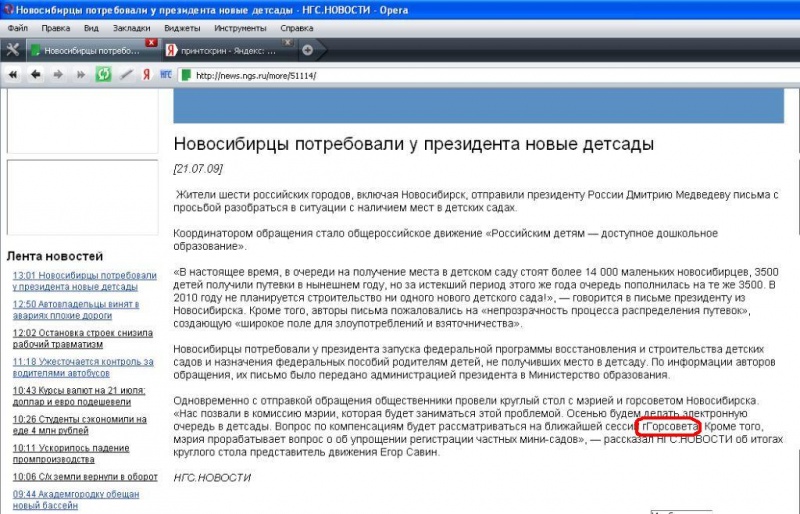Open news link Автовладельцы винят в авариях
The width and height of the screenshot is (800, 514).
pyautogui.click(x=76, y=310)
